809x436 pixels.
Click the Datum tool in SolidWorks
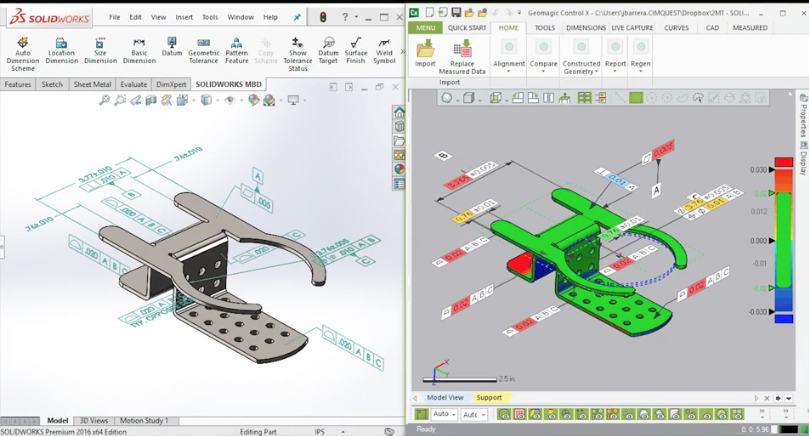[172, 46]
